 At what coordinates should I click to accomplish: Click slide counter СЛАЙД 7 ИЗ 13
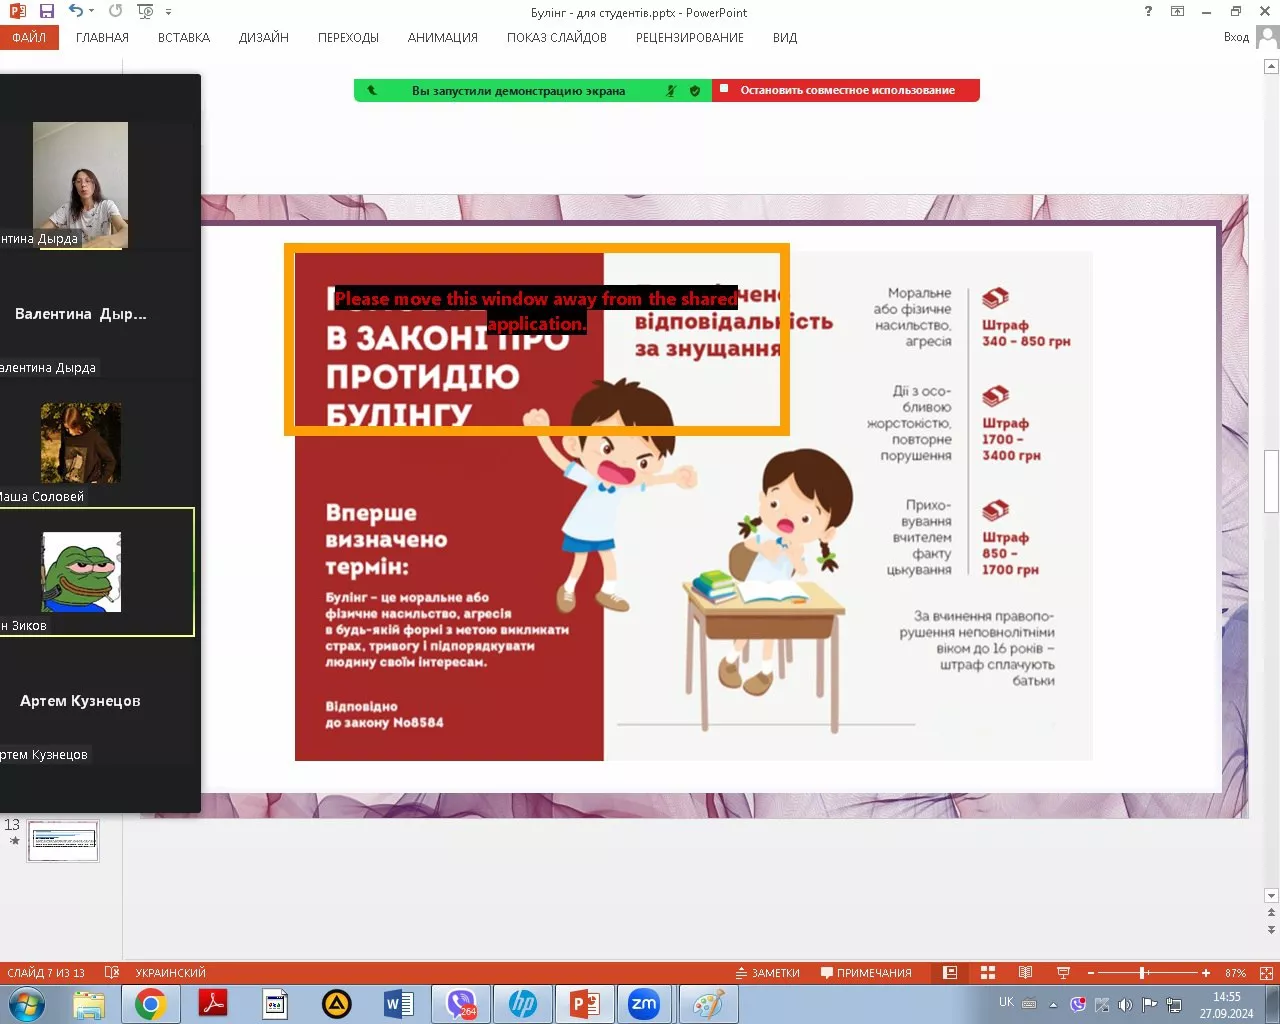point(46,973)
